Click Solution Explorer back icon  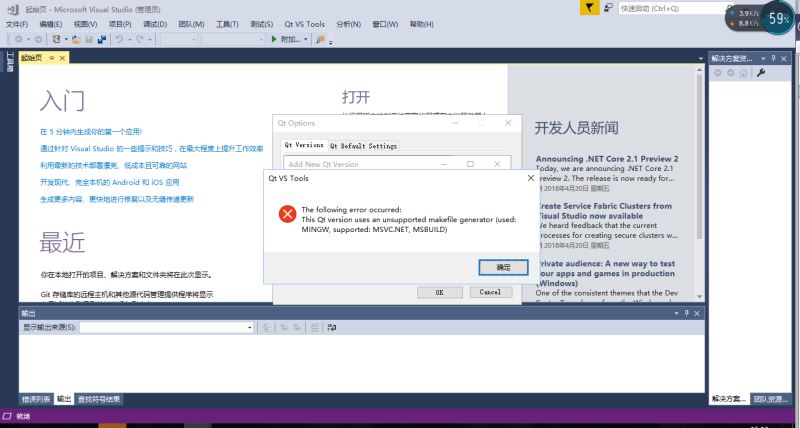pos(718,73)
